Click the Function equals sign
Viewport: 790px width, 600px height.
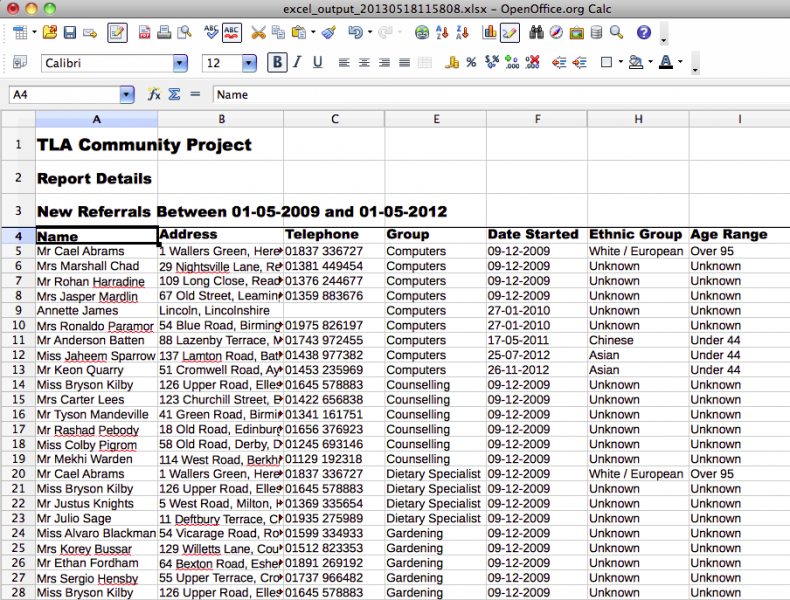(195, 94)
